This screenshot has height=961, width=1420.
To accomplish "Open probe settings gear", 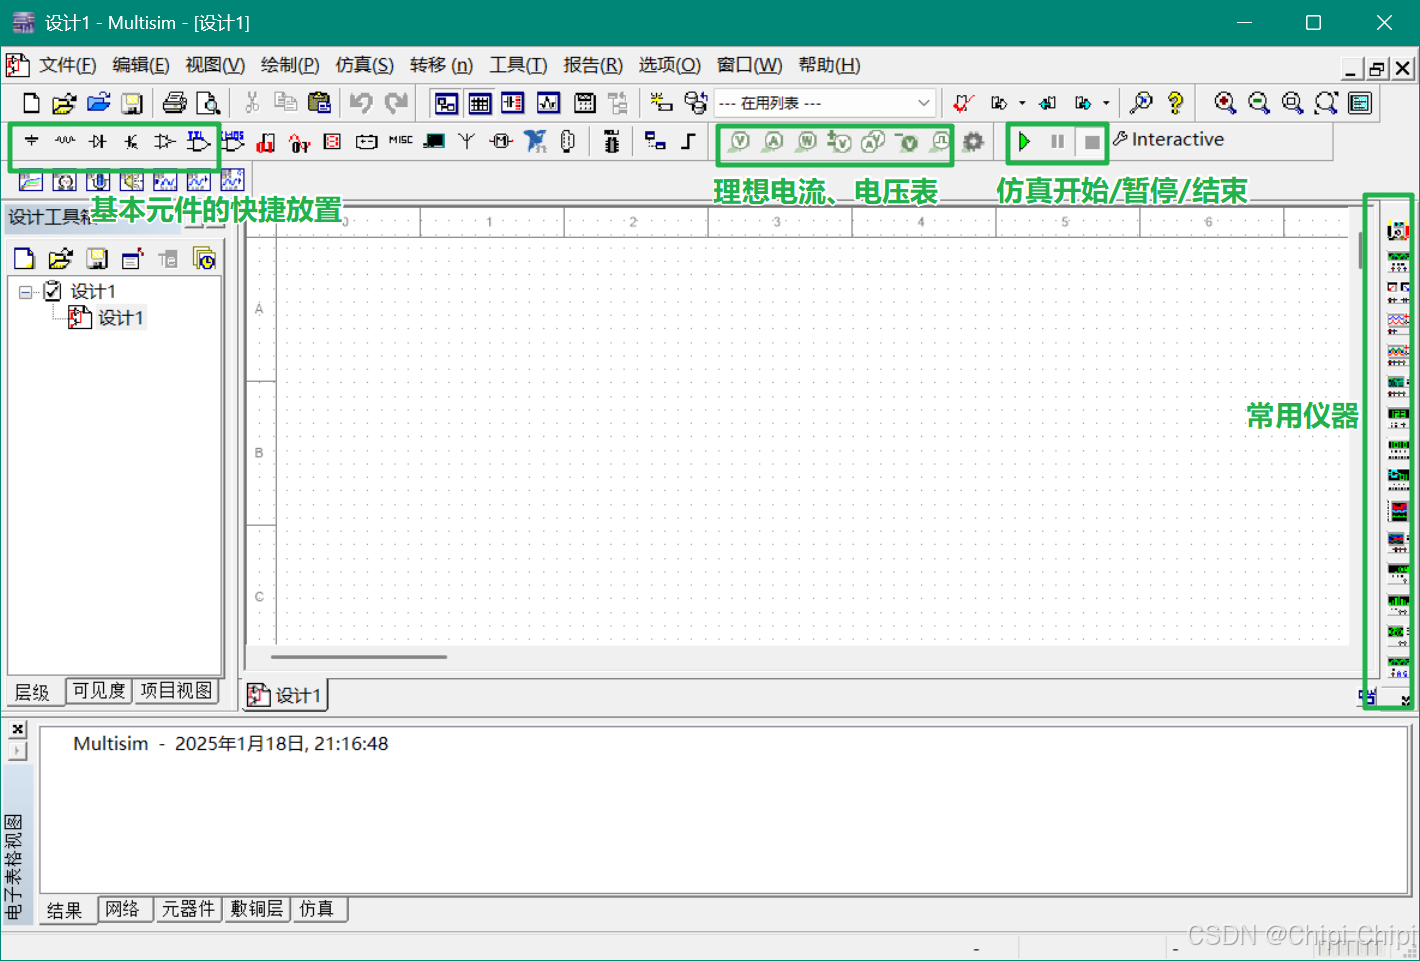I will click(x=973, y=142).
